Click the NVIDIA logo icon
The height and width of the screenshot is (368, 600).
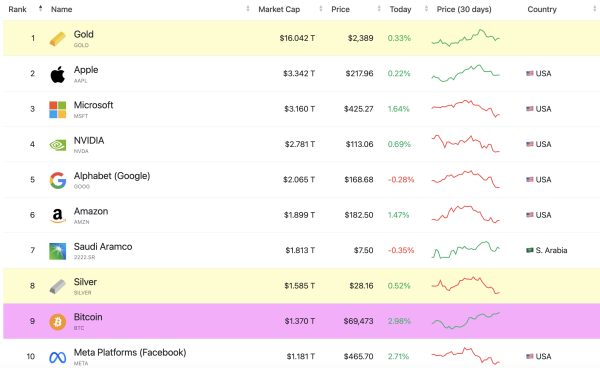coord(57,145)
